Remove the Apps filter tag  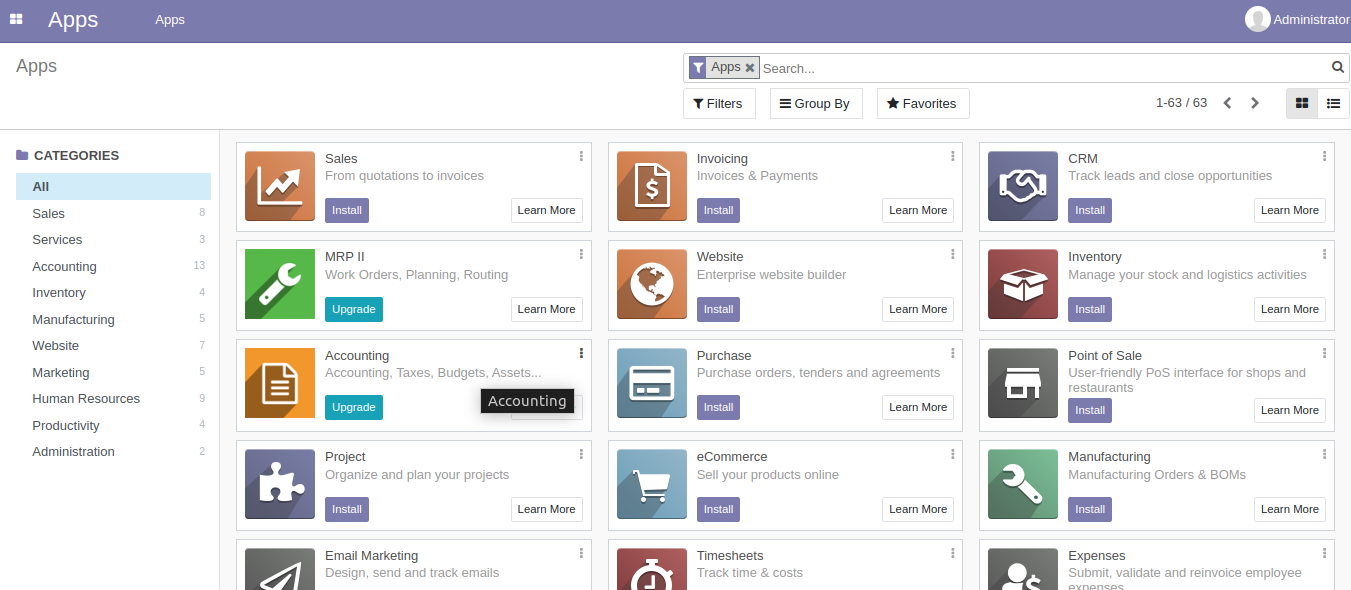point(750,68)
